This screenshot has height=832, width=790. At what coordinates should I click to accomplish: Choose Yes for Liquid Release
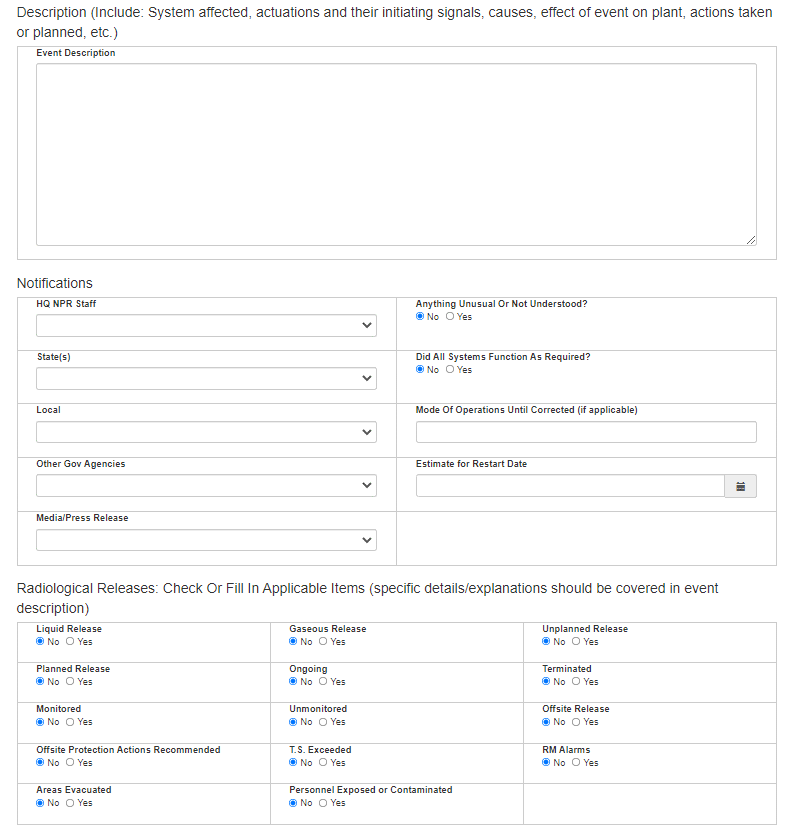point(70,642)
